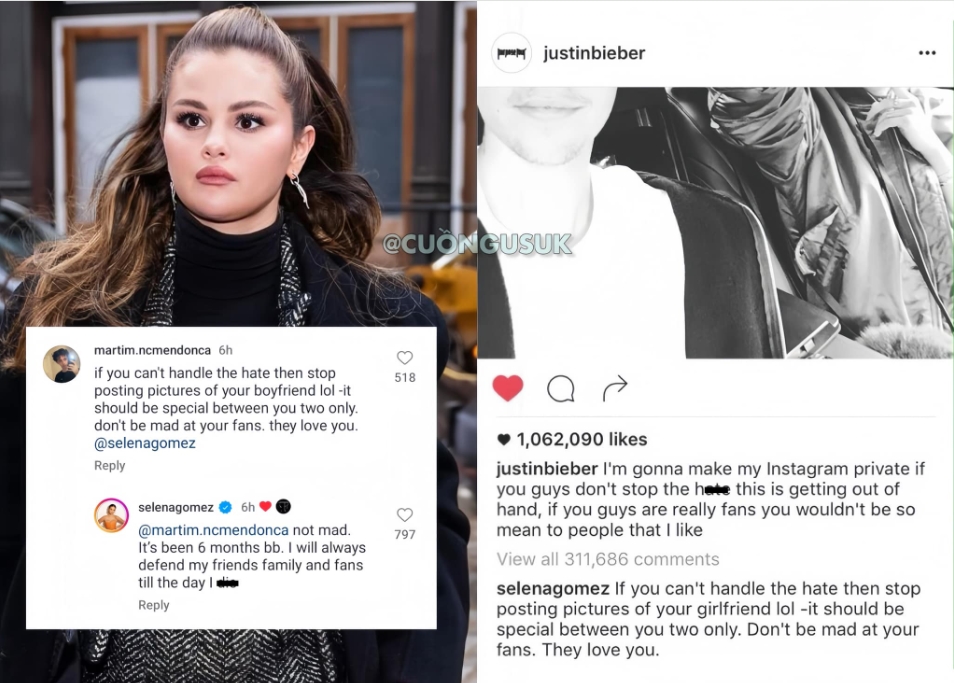Open the @selenagomez mention link
954x683 pixels.
click(x=145, y=443)
